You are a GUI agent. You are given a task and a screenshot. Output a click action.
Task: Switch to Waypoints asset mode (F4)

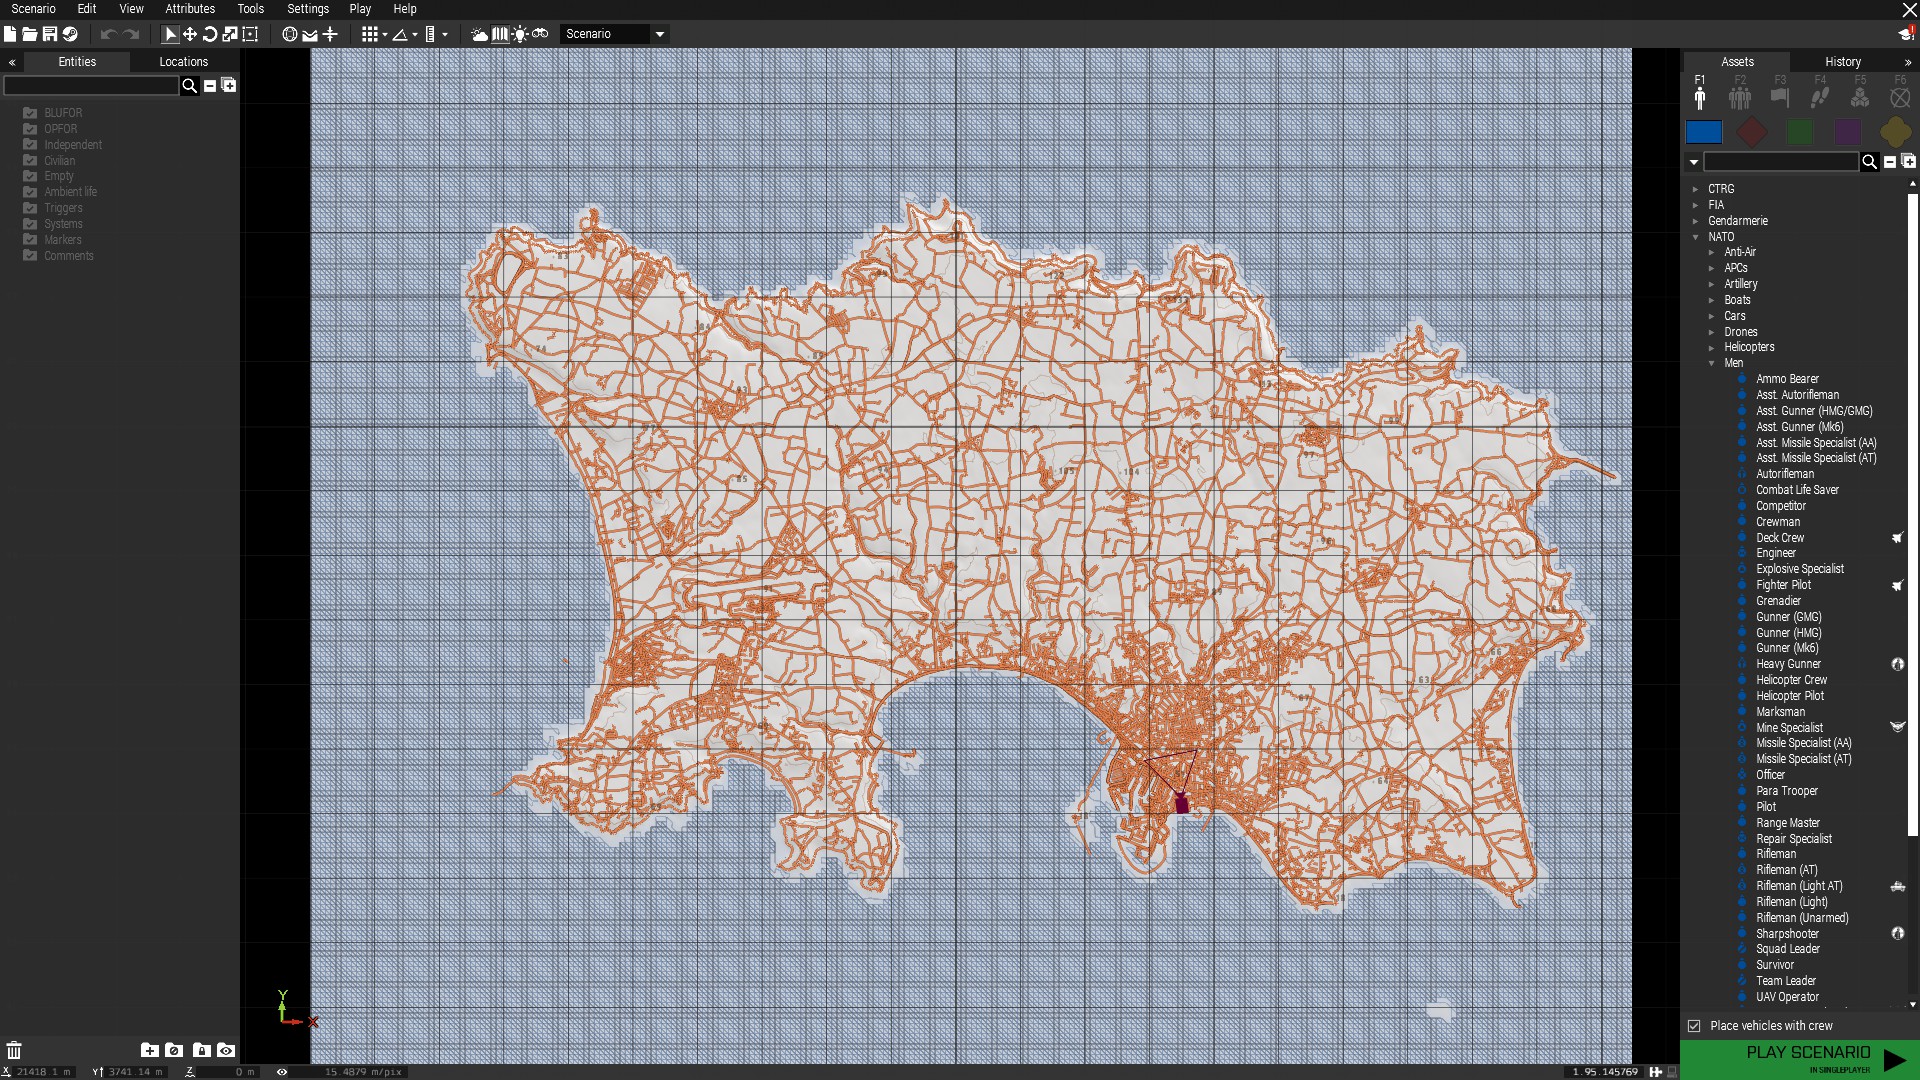click(x=1820, y=97)
